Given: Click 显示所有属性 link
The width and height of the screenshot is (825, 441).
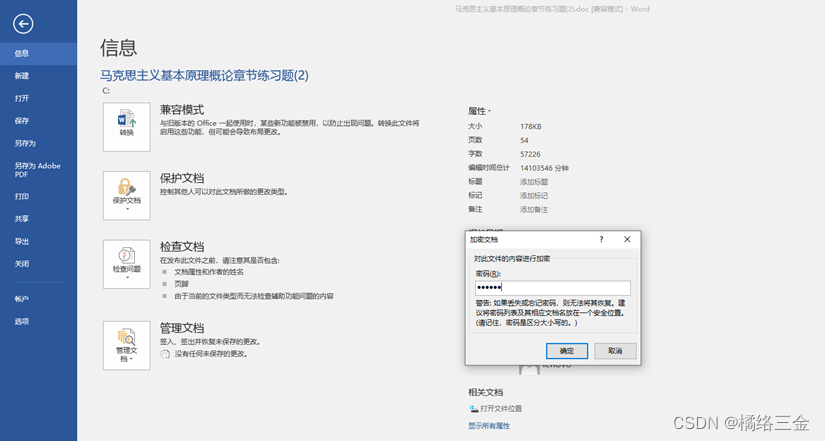Looking at the screenshot, I should coord(489,426).
